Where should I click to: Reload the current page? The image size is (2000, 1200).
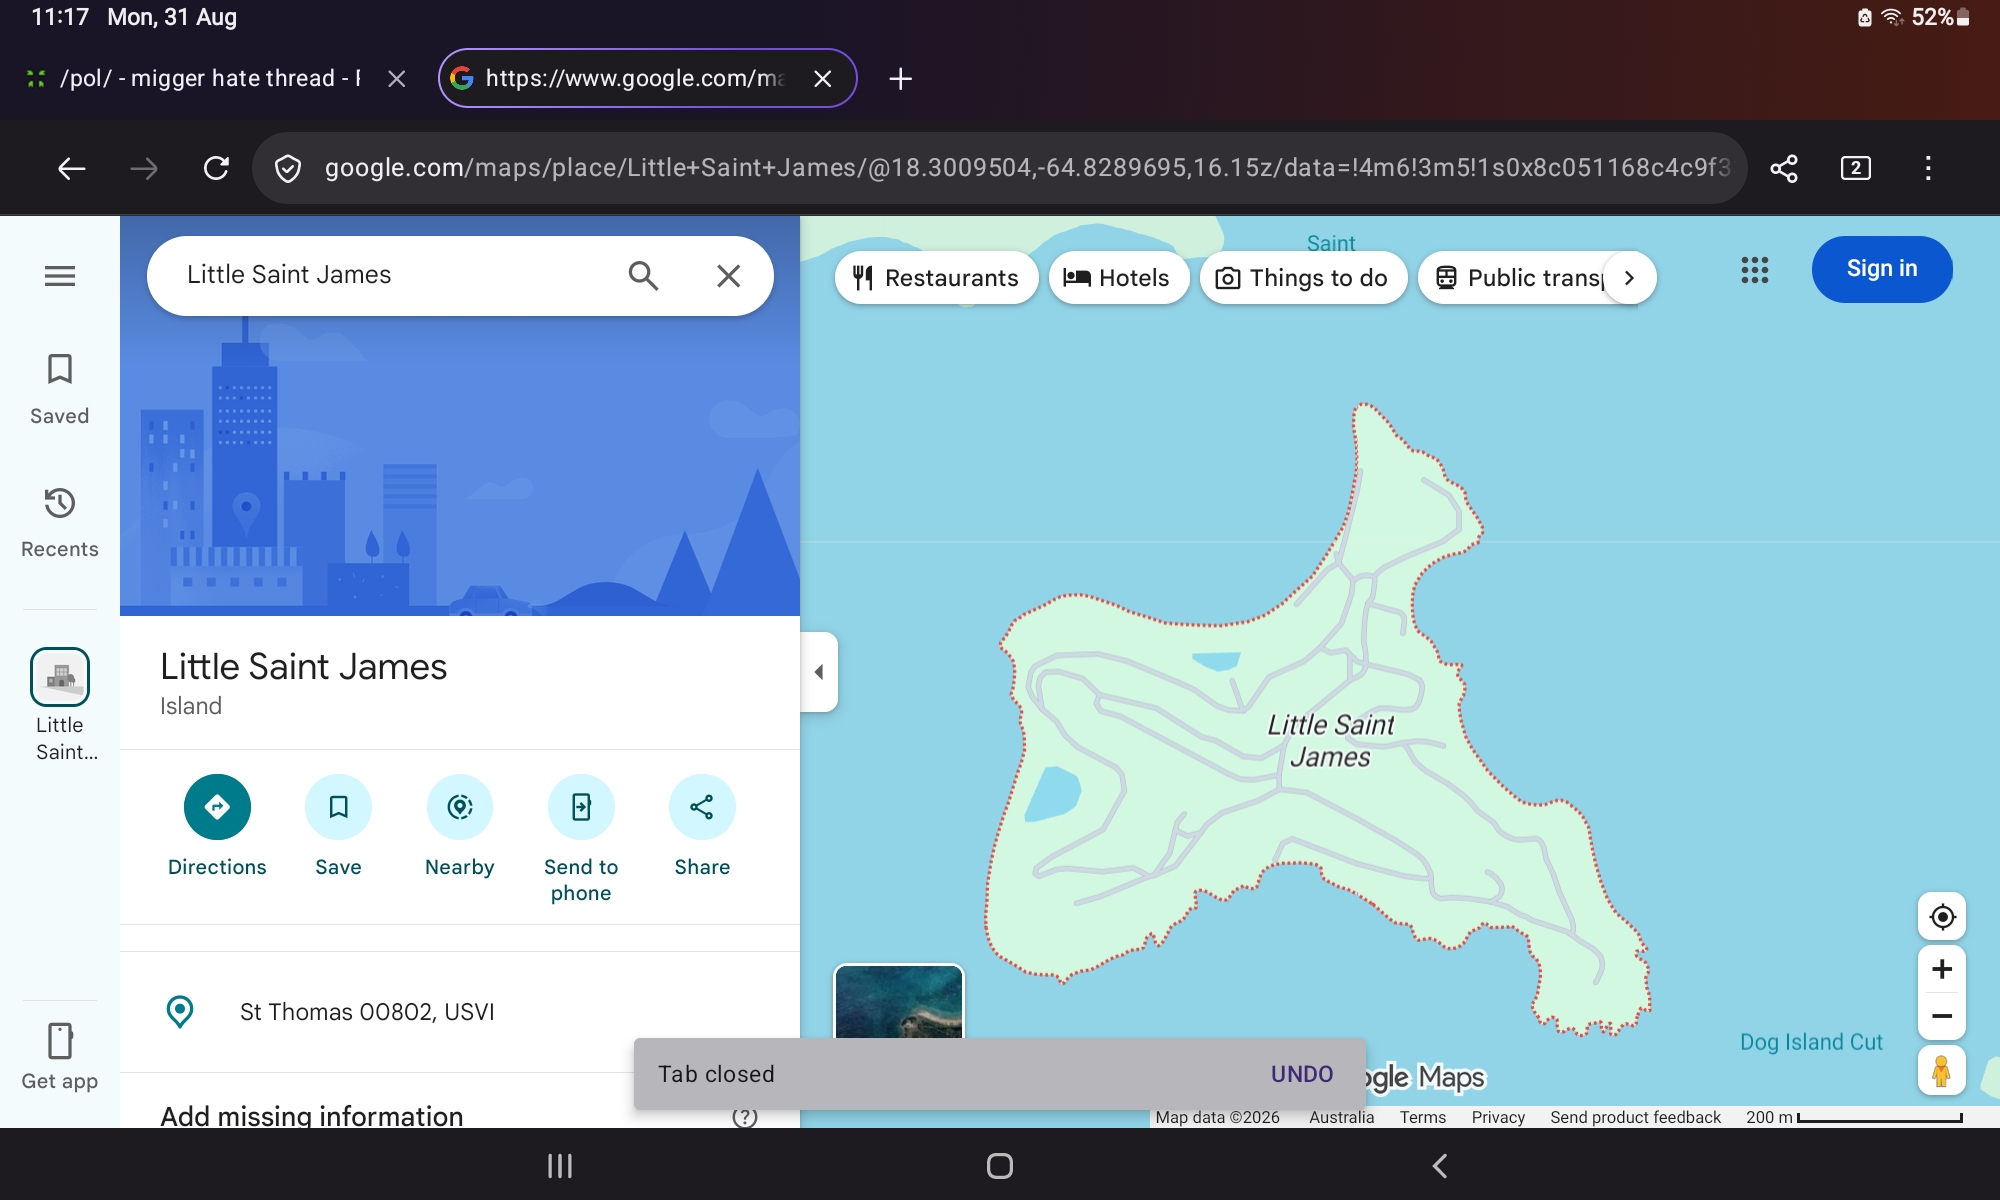(x=216, y=168)
